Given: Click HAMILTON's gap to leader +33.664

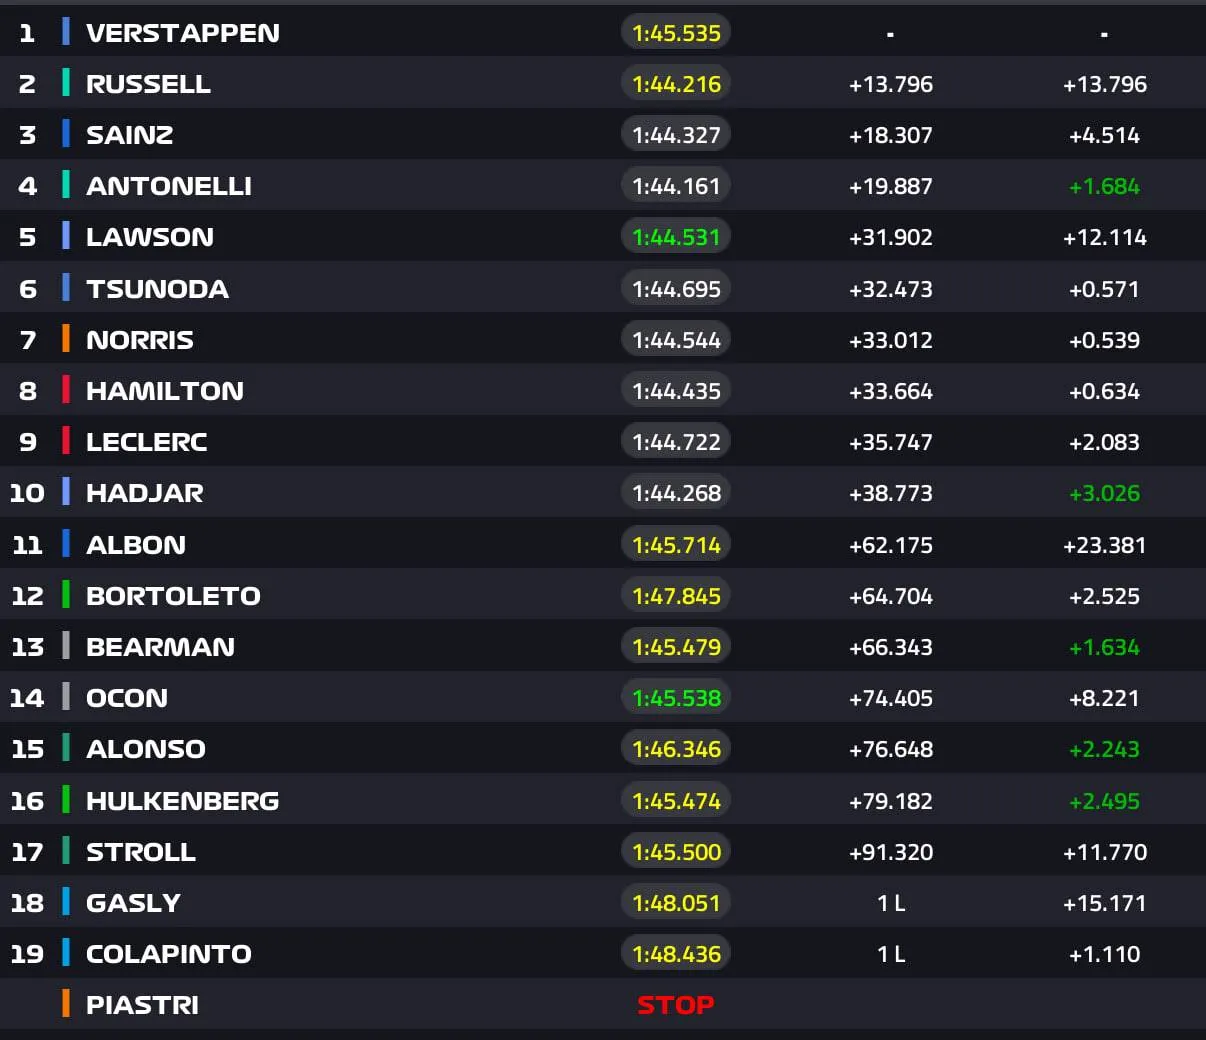Looking at the screenshot, I should [890, 391].
